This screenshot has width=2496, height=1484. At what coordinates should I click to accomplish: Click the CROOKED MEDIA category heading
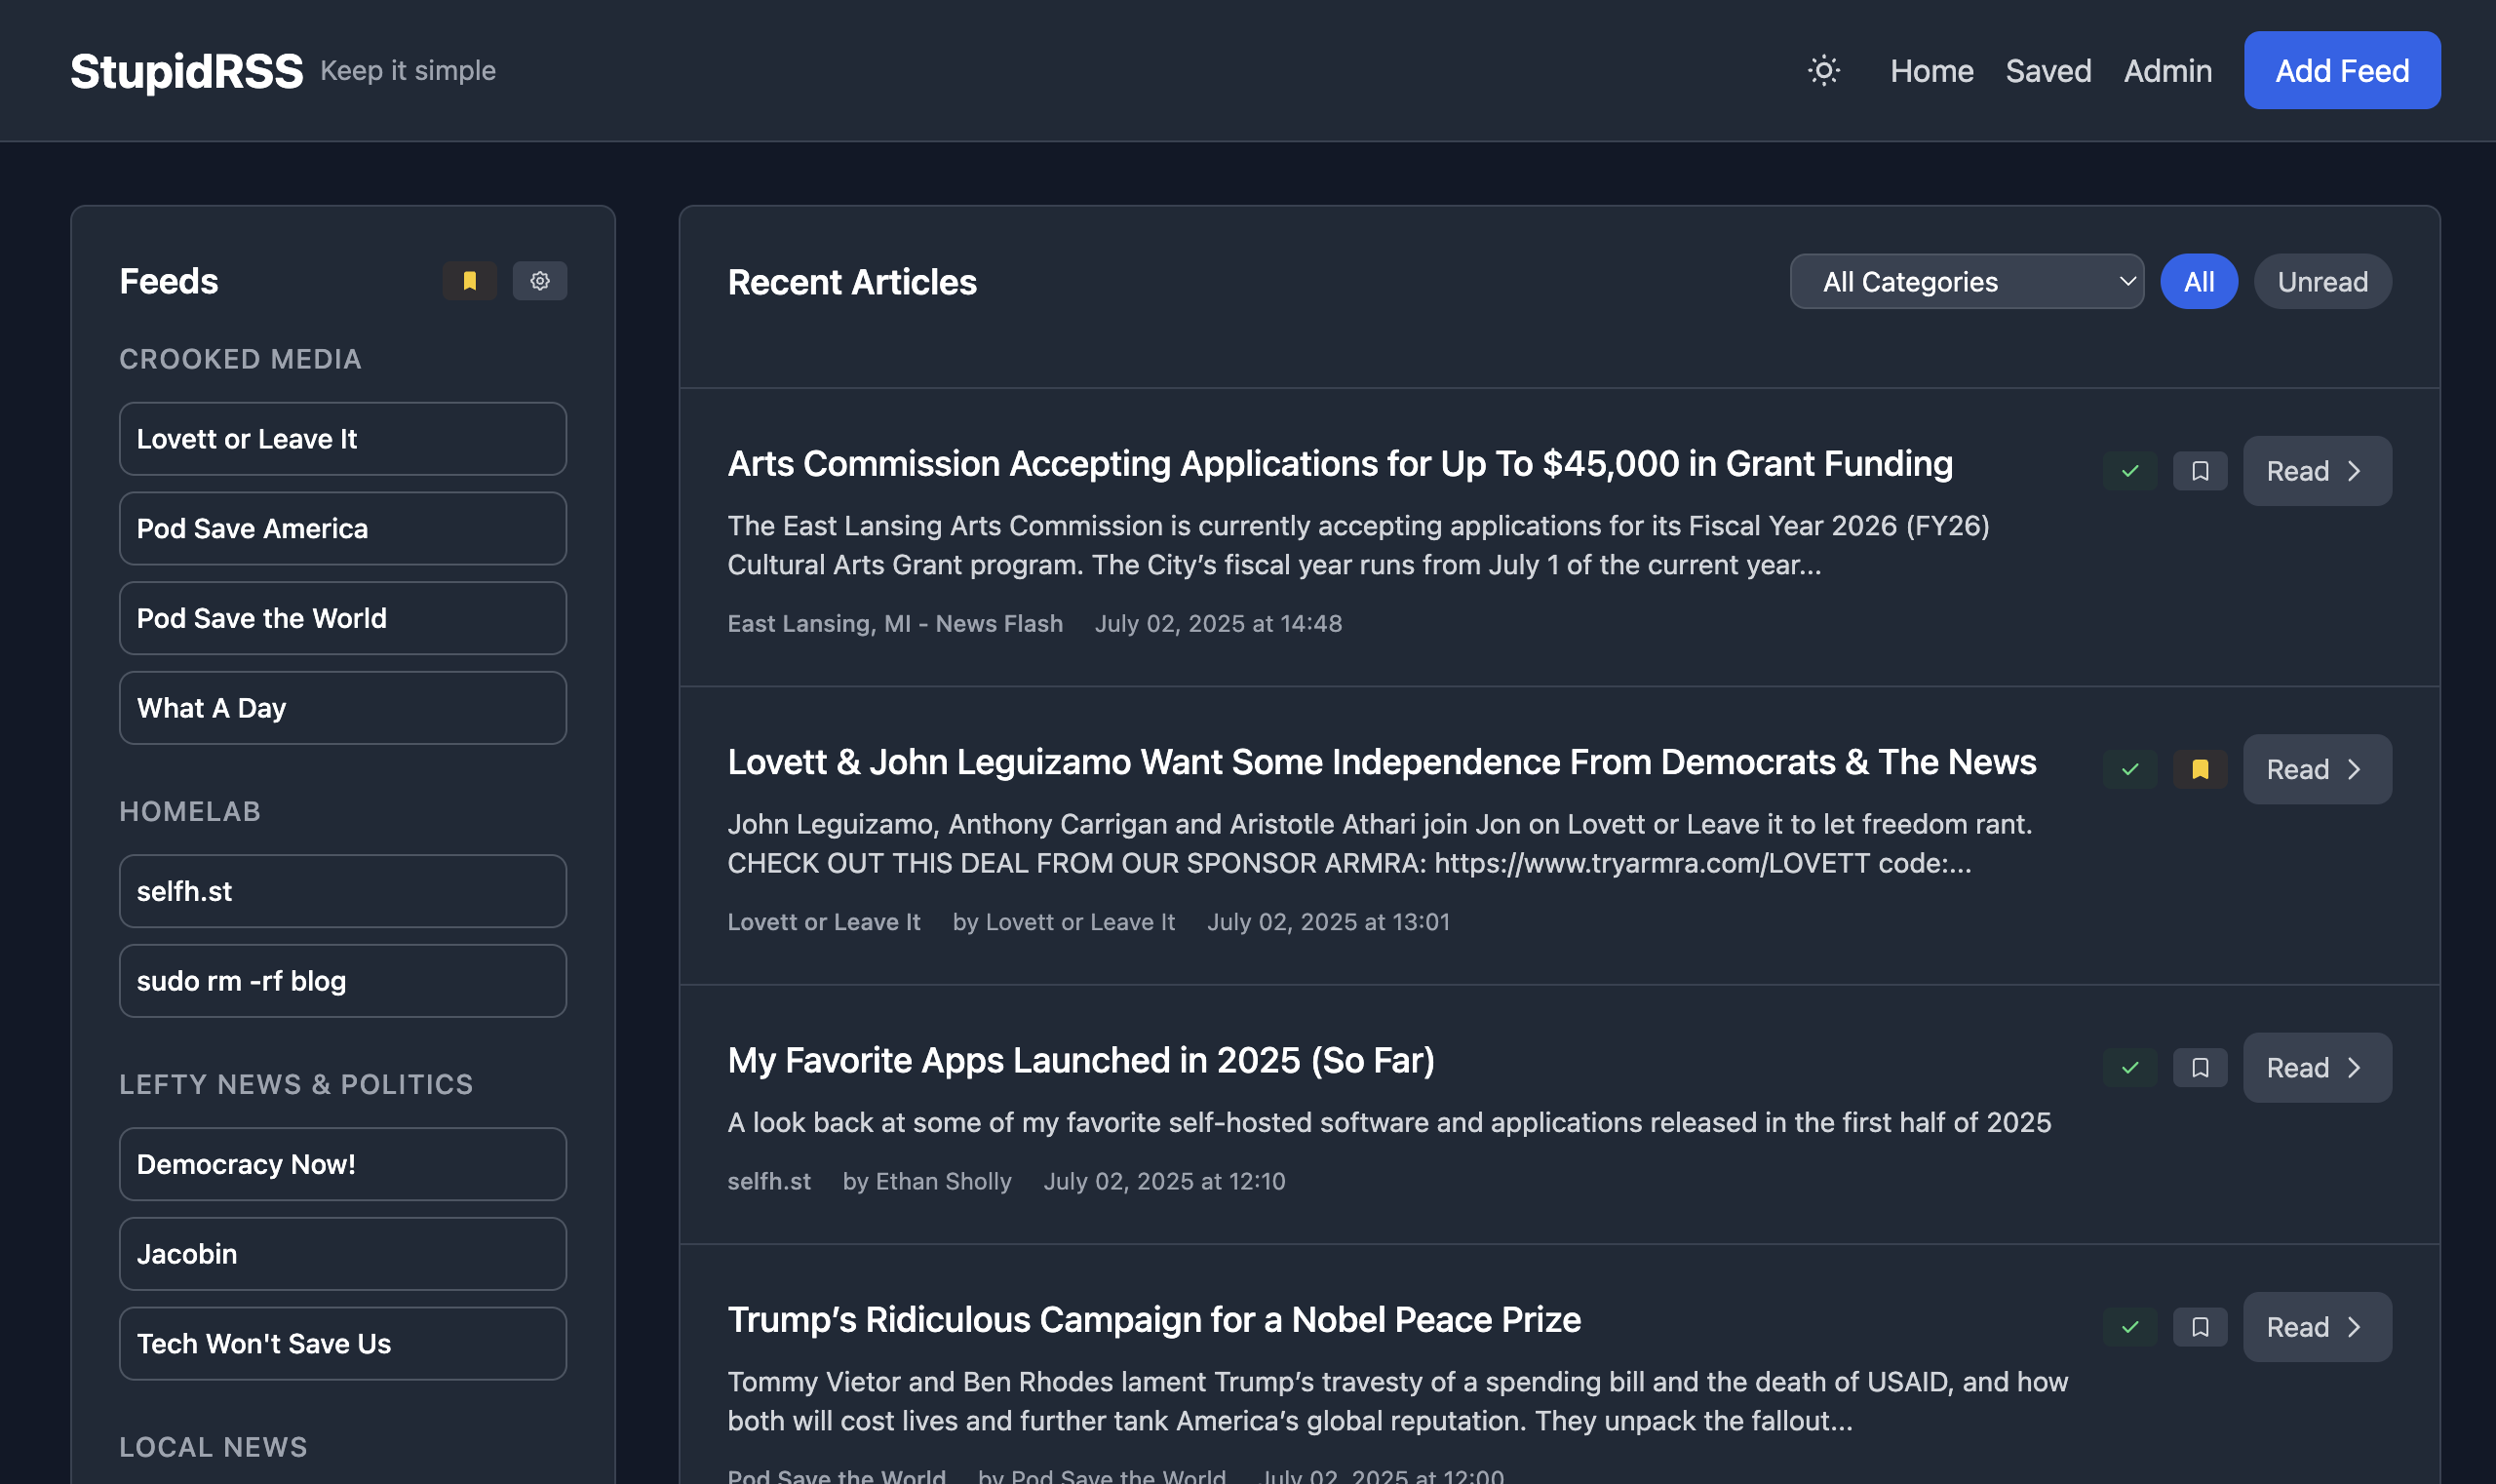[240, 359]
